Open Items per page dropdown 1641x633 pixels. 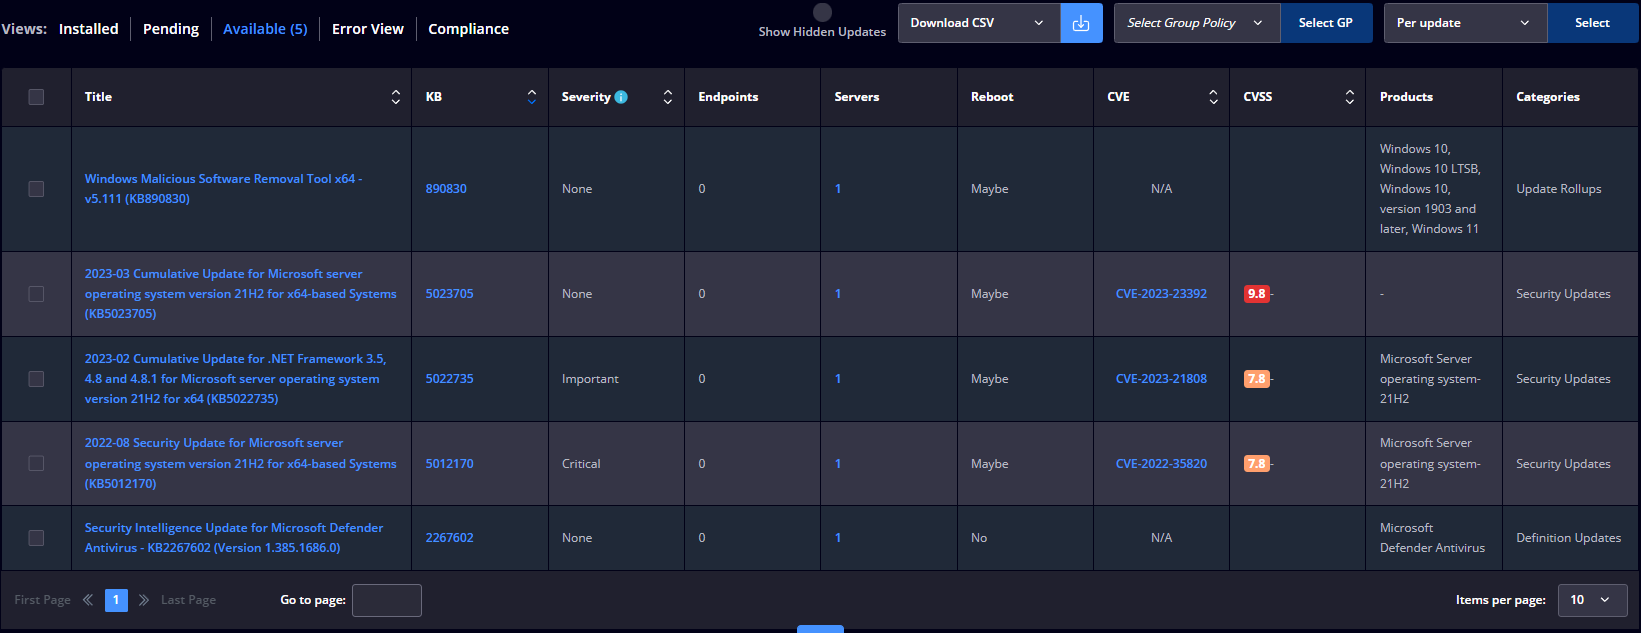pyautogui.click(x=1592, y=600)
